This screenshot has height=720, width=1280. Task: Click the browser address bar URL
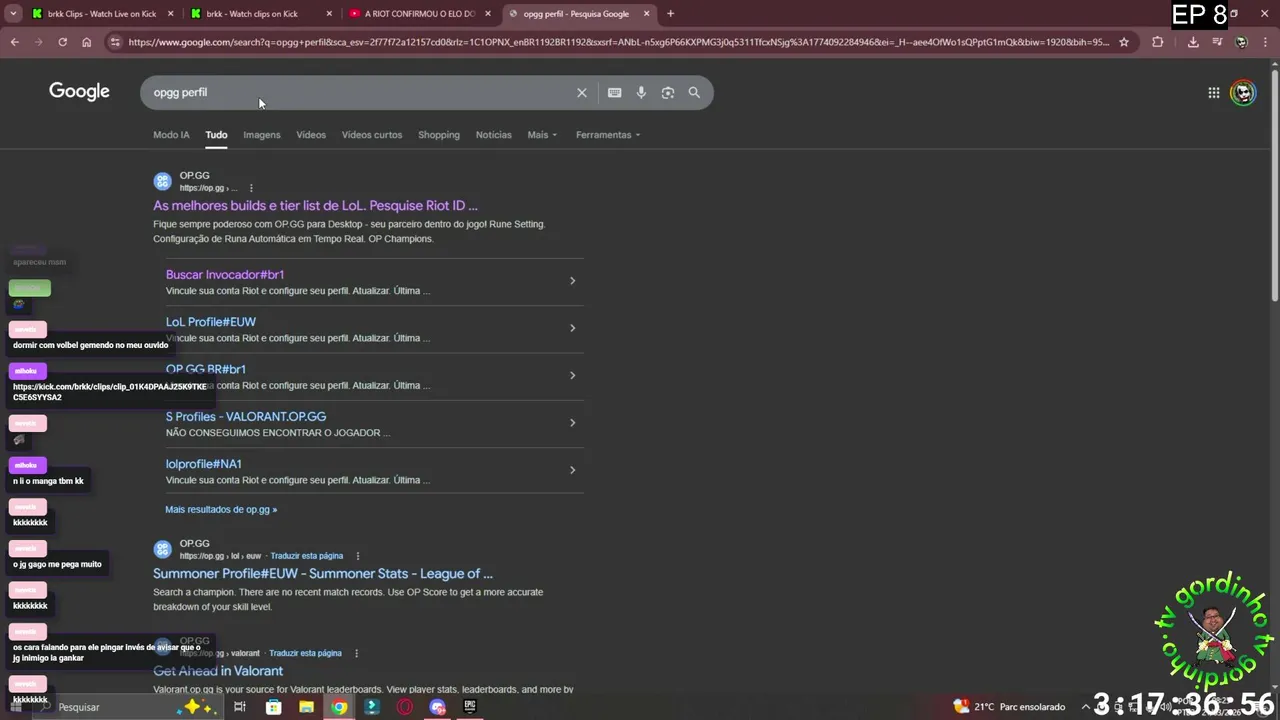(x=618, y=42)
